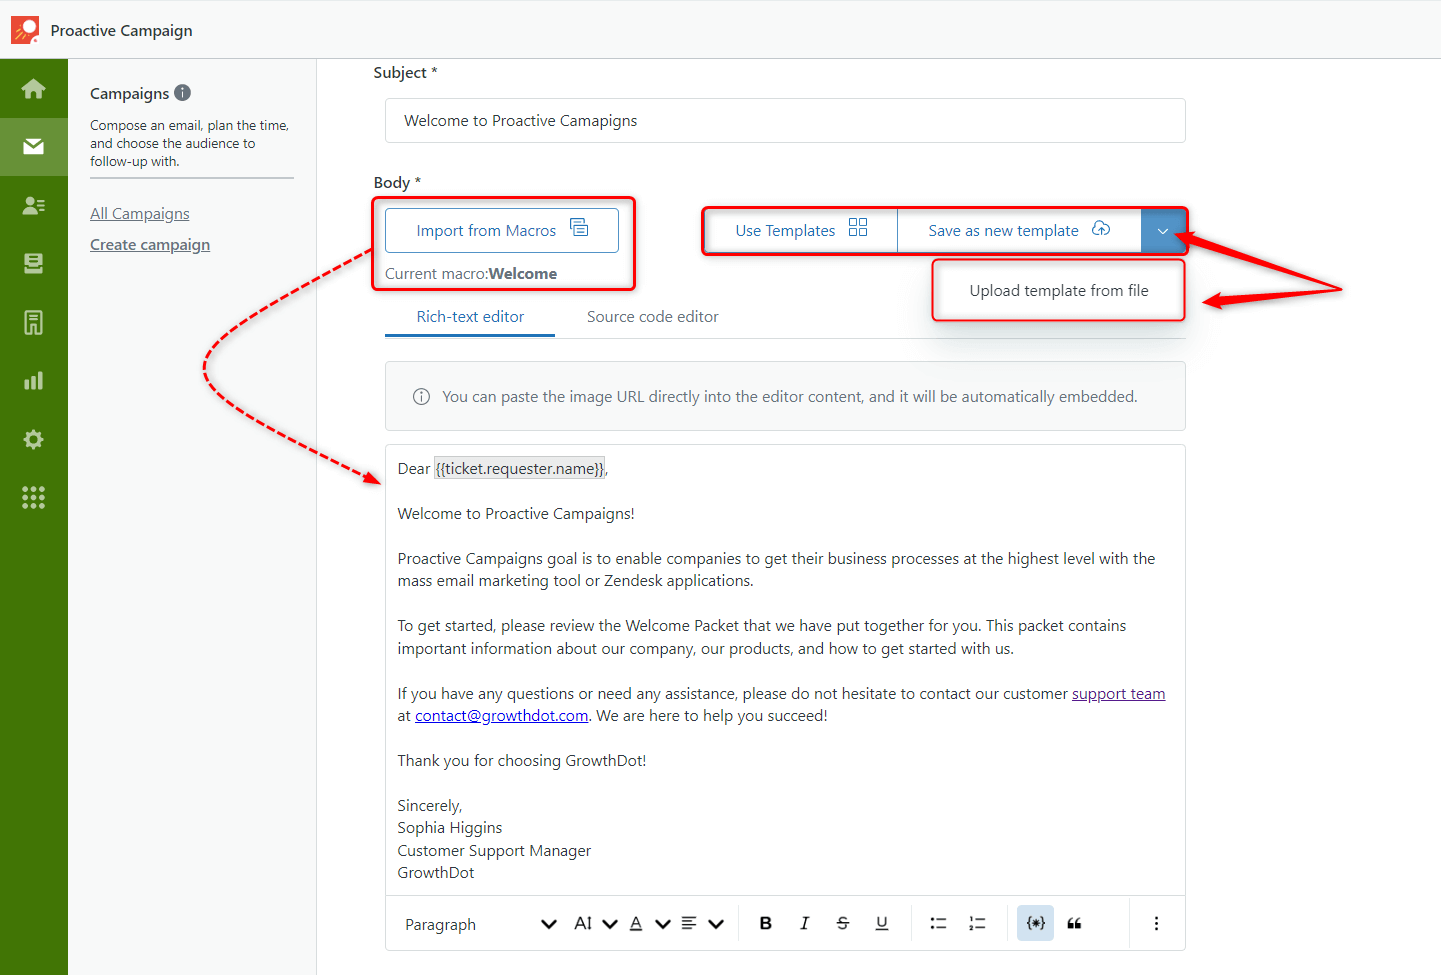Click the 'Thank you for choosing GrowthDot!' line
1441x975 pixels.
point(522,761)
